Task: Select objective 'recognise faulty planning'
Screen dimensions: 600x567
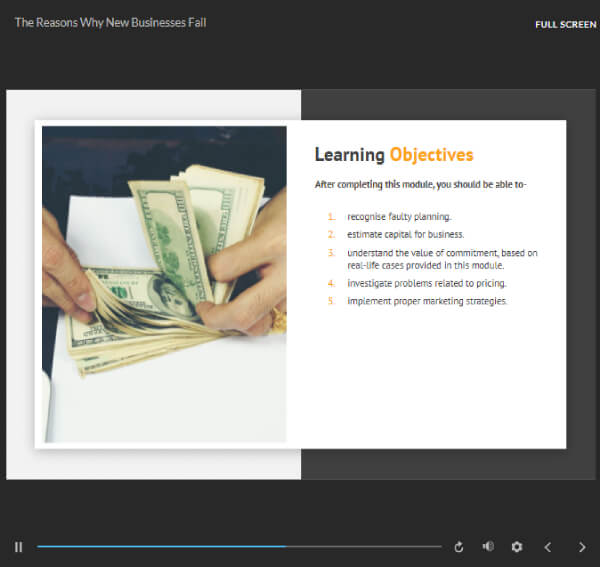Action: [x=399, y=217]
